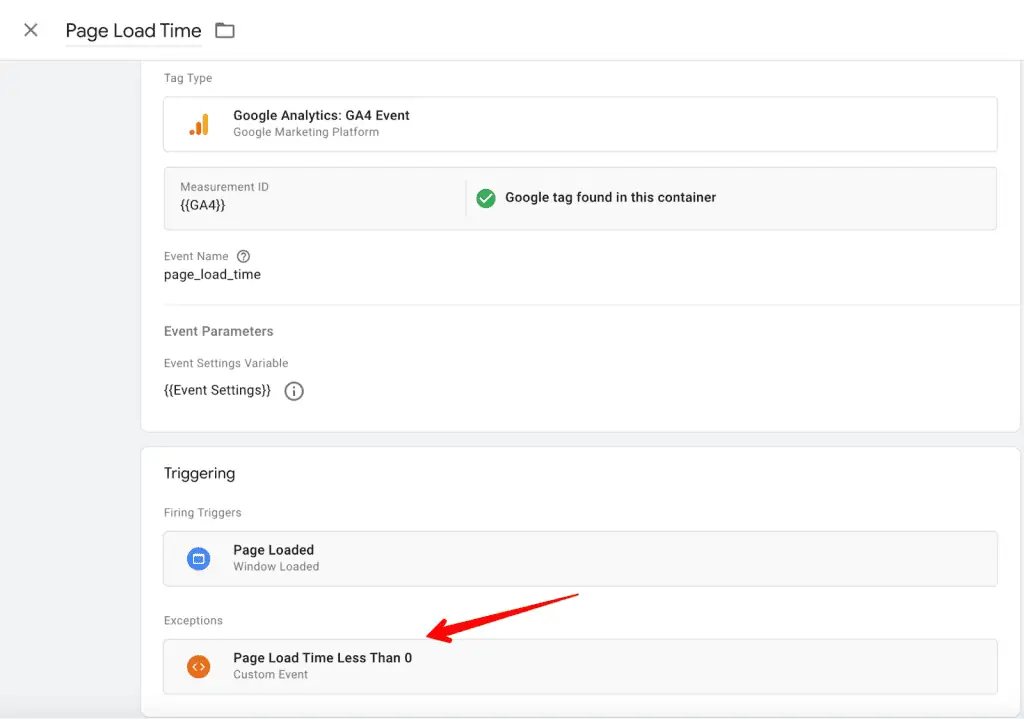1024x719 pixels.
Task: Open the Event Name help question mark
Action: 242,256
